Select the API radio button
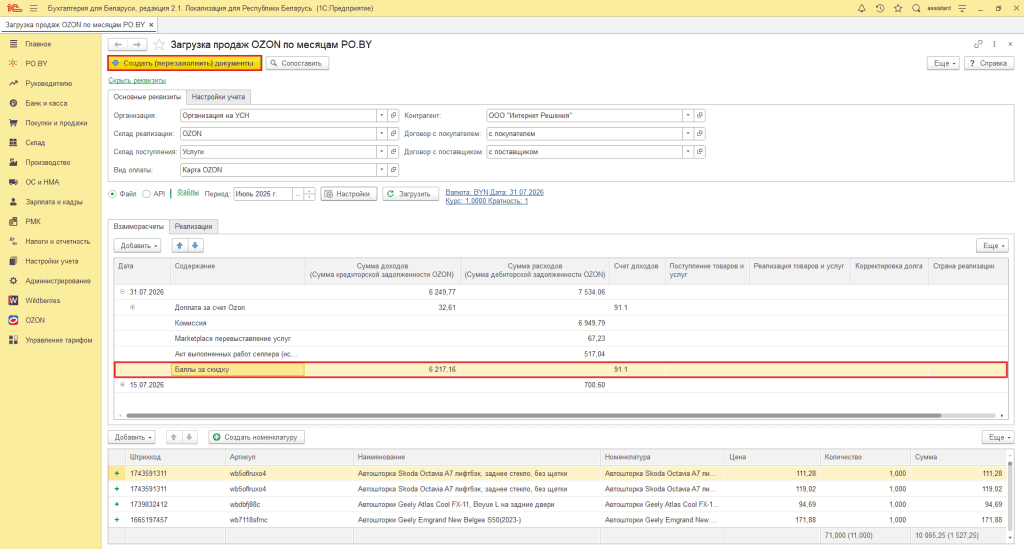 (x=146, y=194)
